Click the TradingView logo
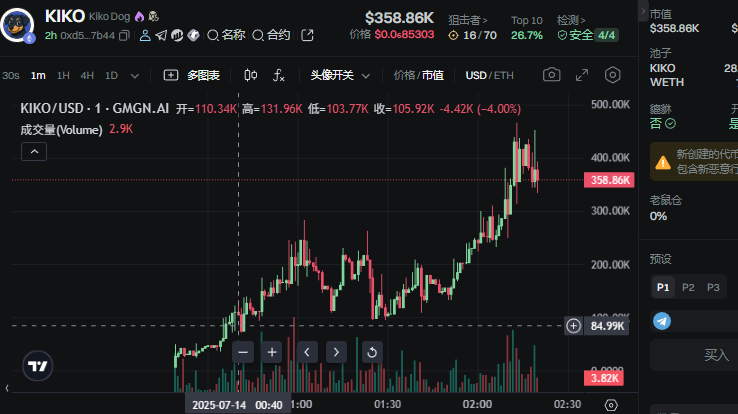 38,366
